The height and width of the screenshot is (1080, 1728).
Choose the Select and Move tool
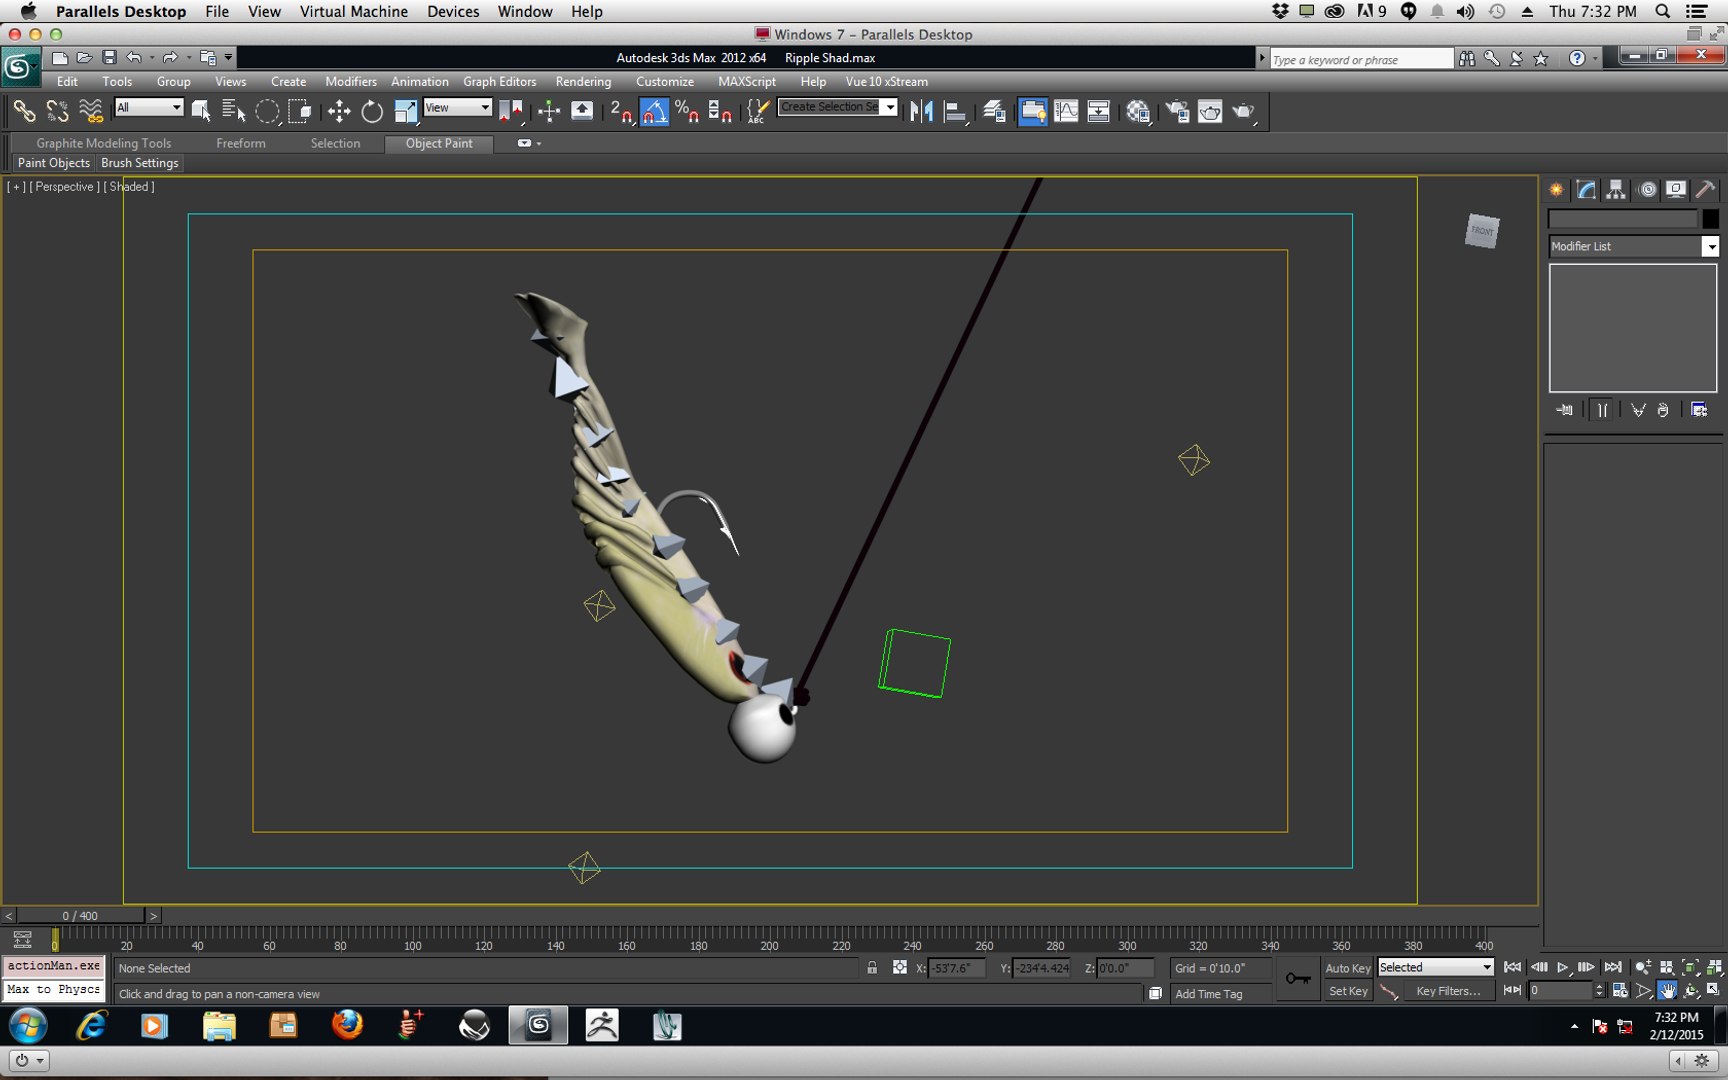(x=339, y=111)
